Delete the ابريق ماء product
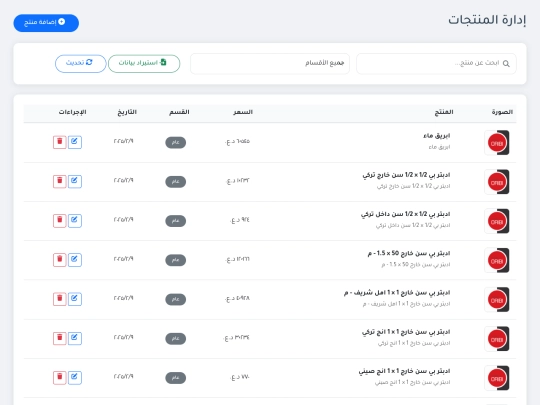This screenshot has width=540, height=405. click(x=60, y=142)
